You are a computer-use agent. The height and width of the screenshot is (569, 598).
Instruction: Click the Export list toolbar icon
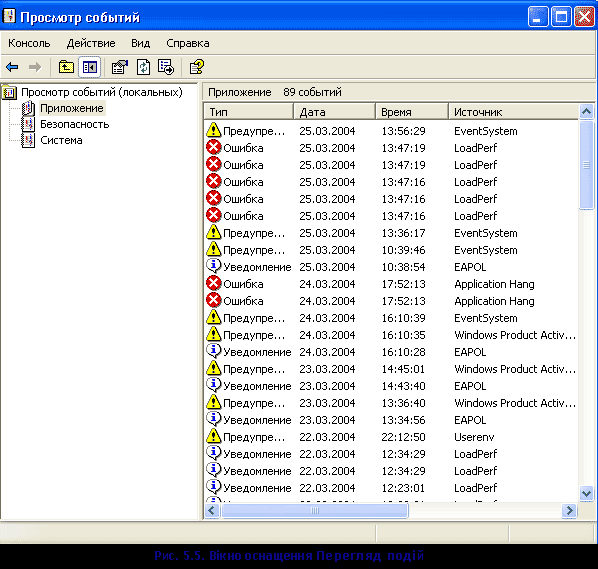click(x=166, y=67)
